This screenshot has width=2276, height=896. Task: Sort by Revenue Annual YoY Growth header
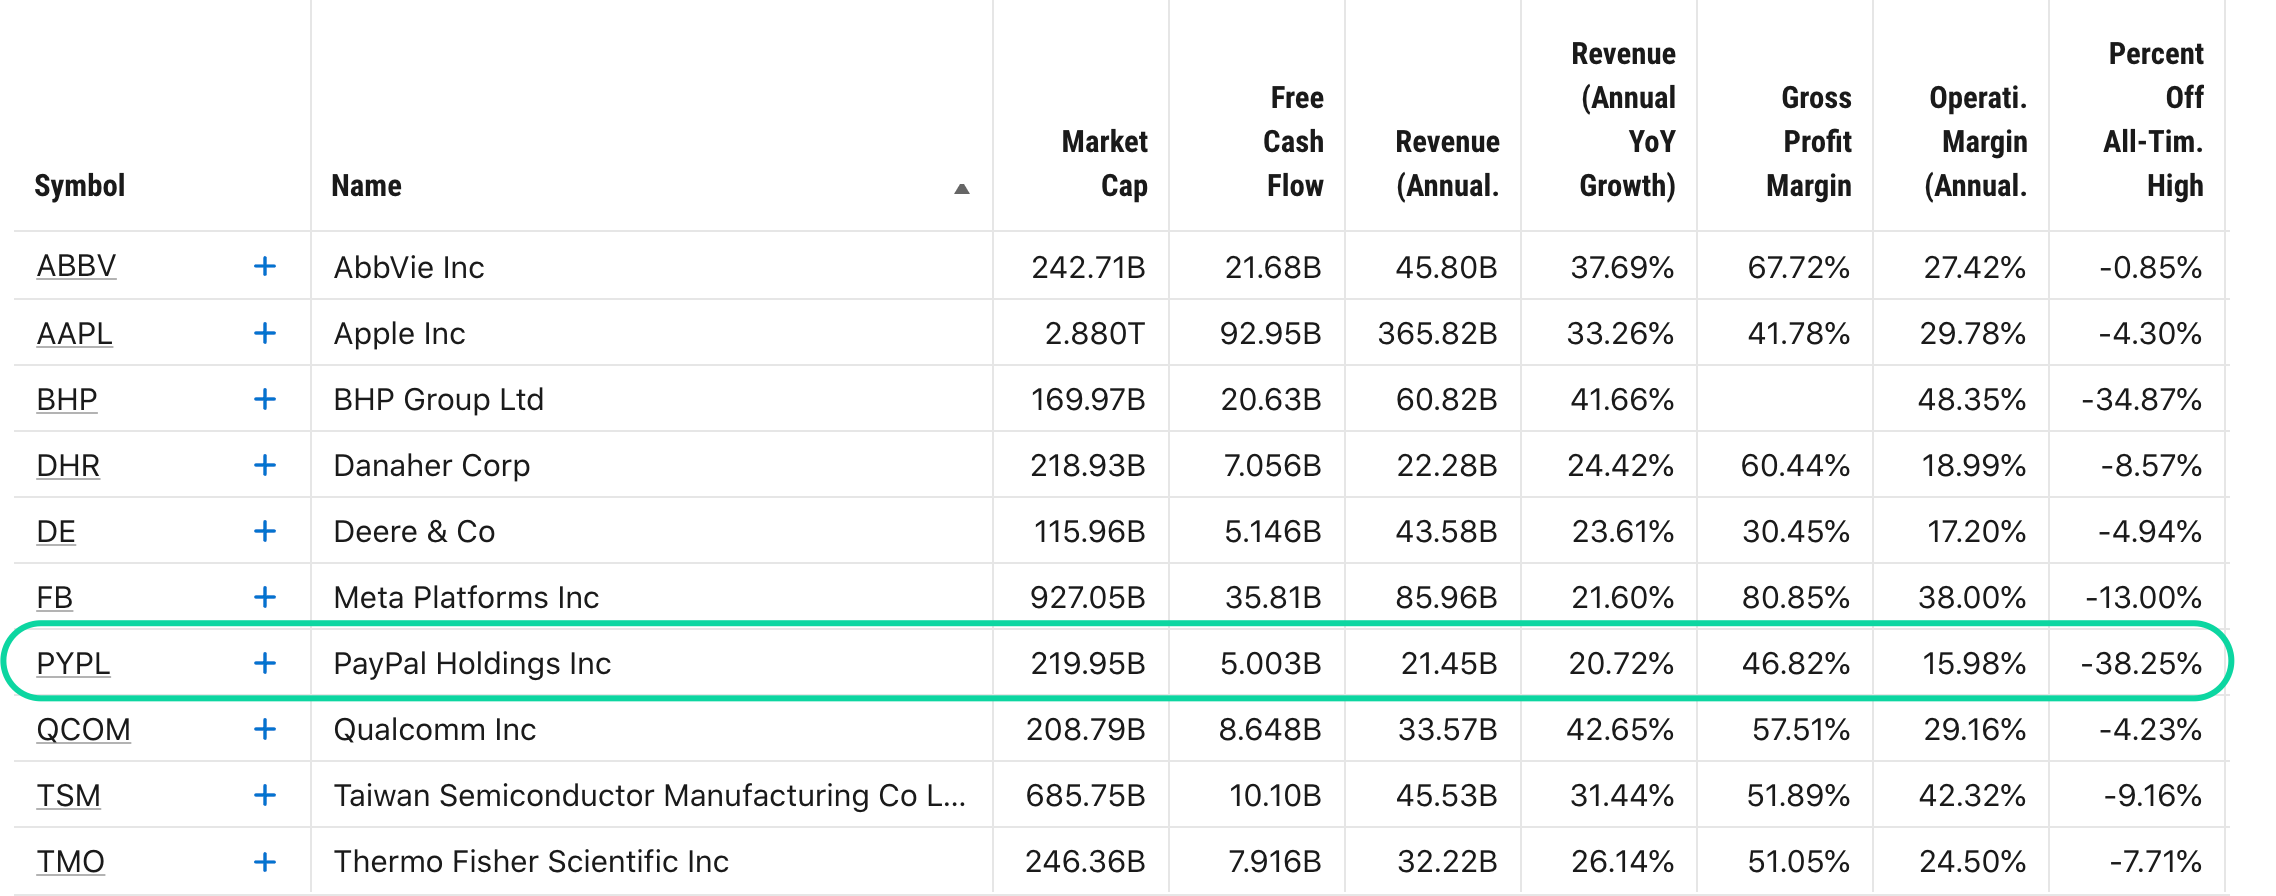(1624, 119)
